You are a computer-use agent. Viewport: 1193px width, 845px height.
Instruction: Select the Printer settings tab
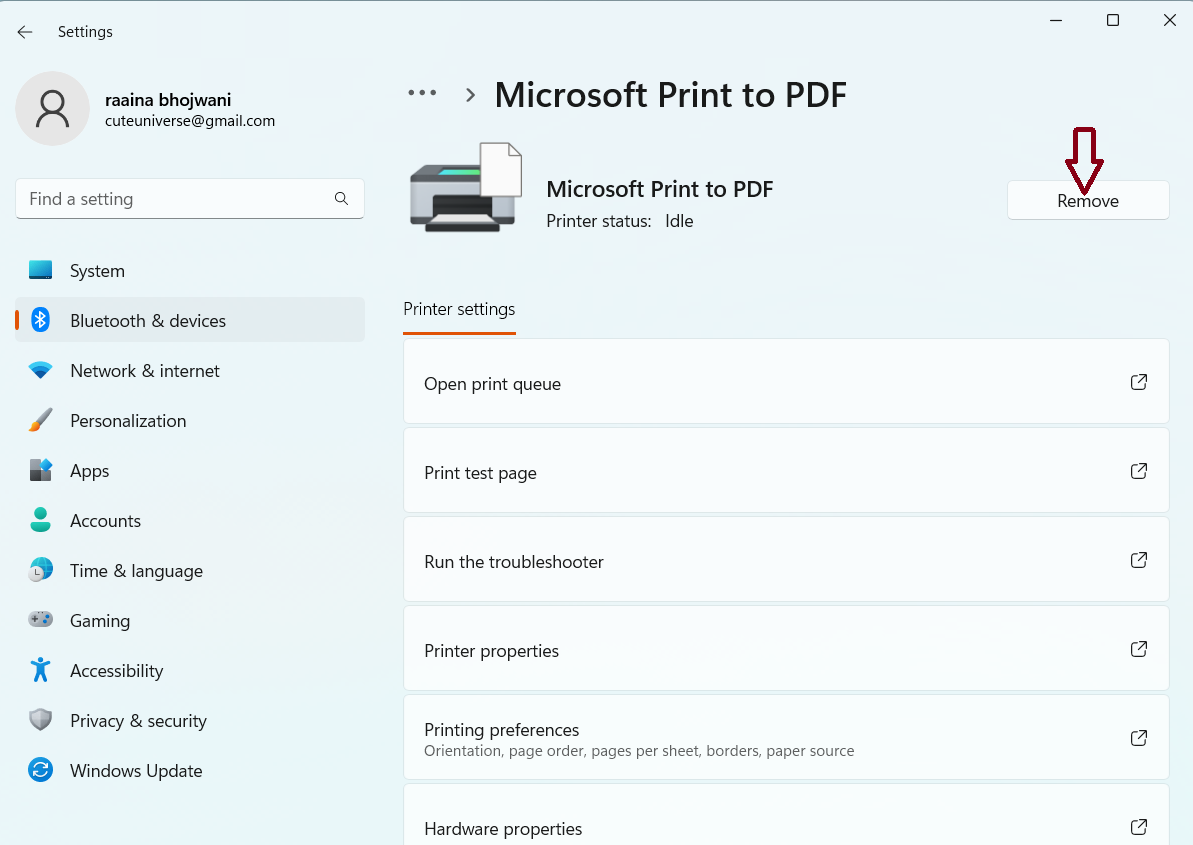[x=459, y=309]
